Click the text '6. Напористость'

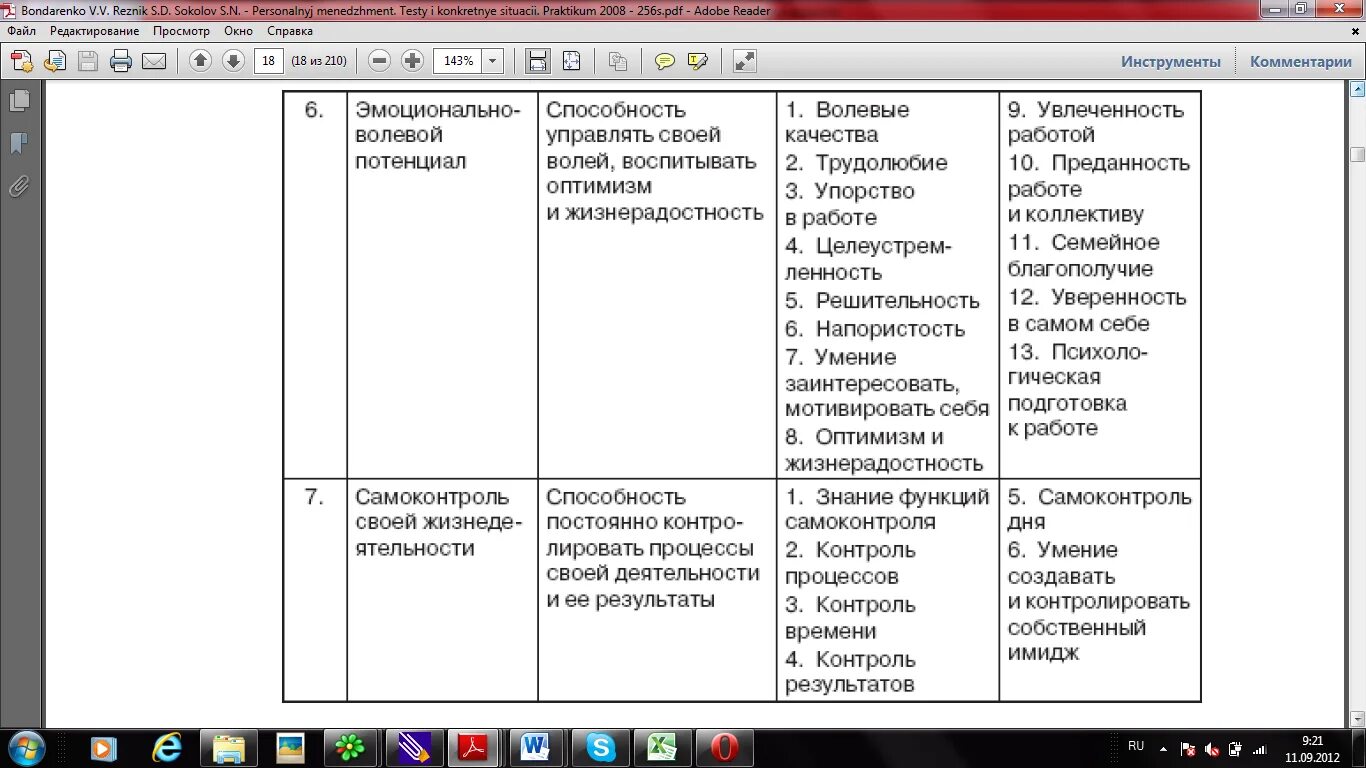(875, 328)
